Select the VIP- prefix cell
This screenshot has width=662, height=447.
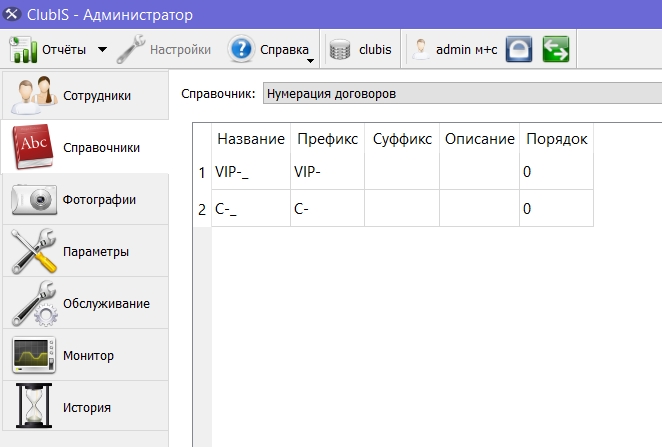pos(327,172)
